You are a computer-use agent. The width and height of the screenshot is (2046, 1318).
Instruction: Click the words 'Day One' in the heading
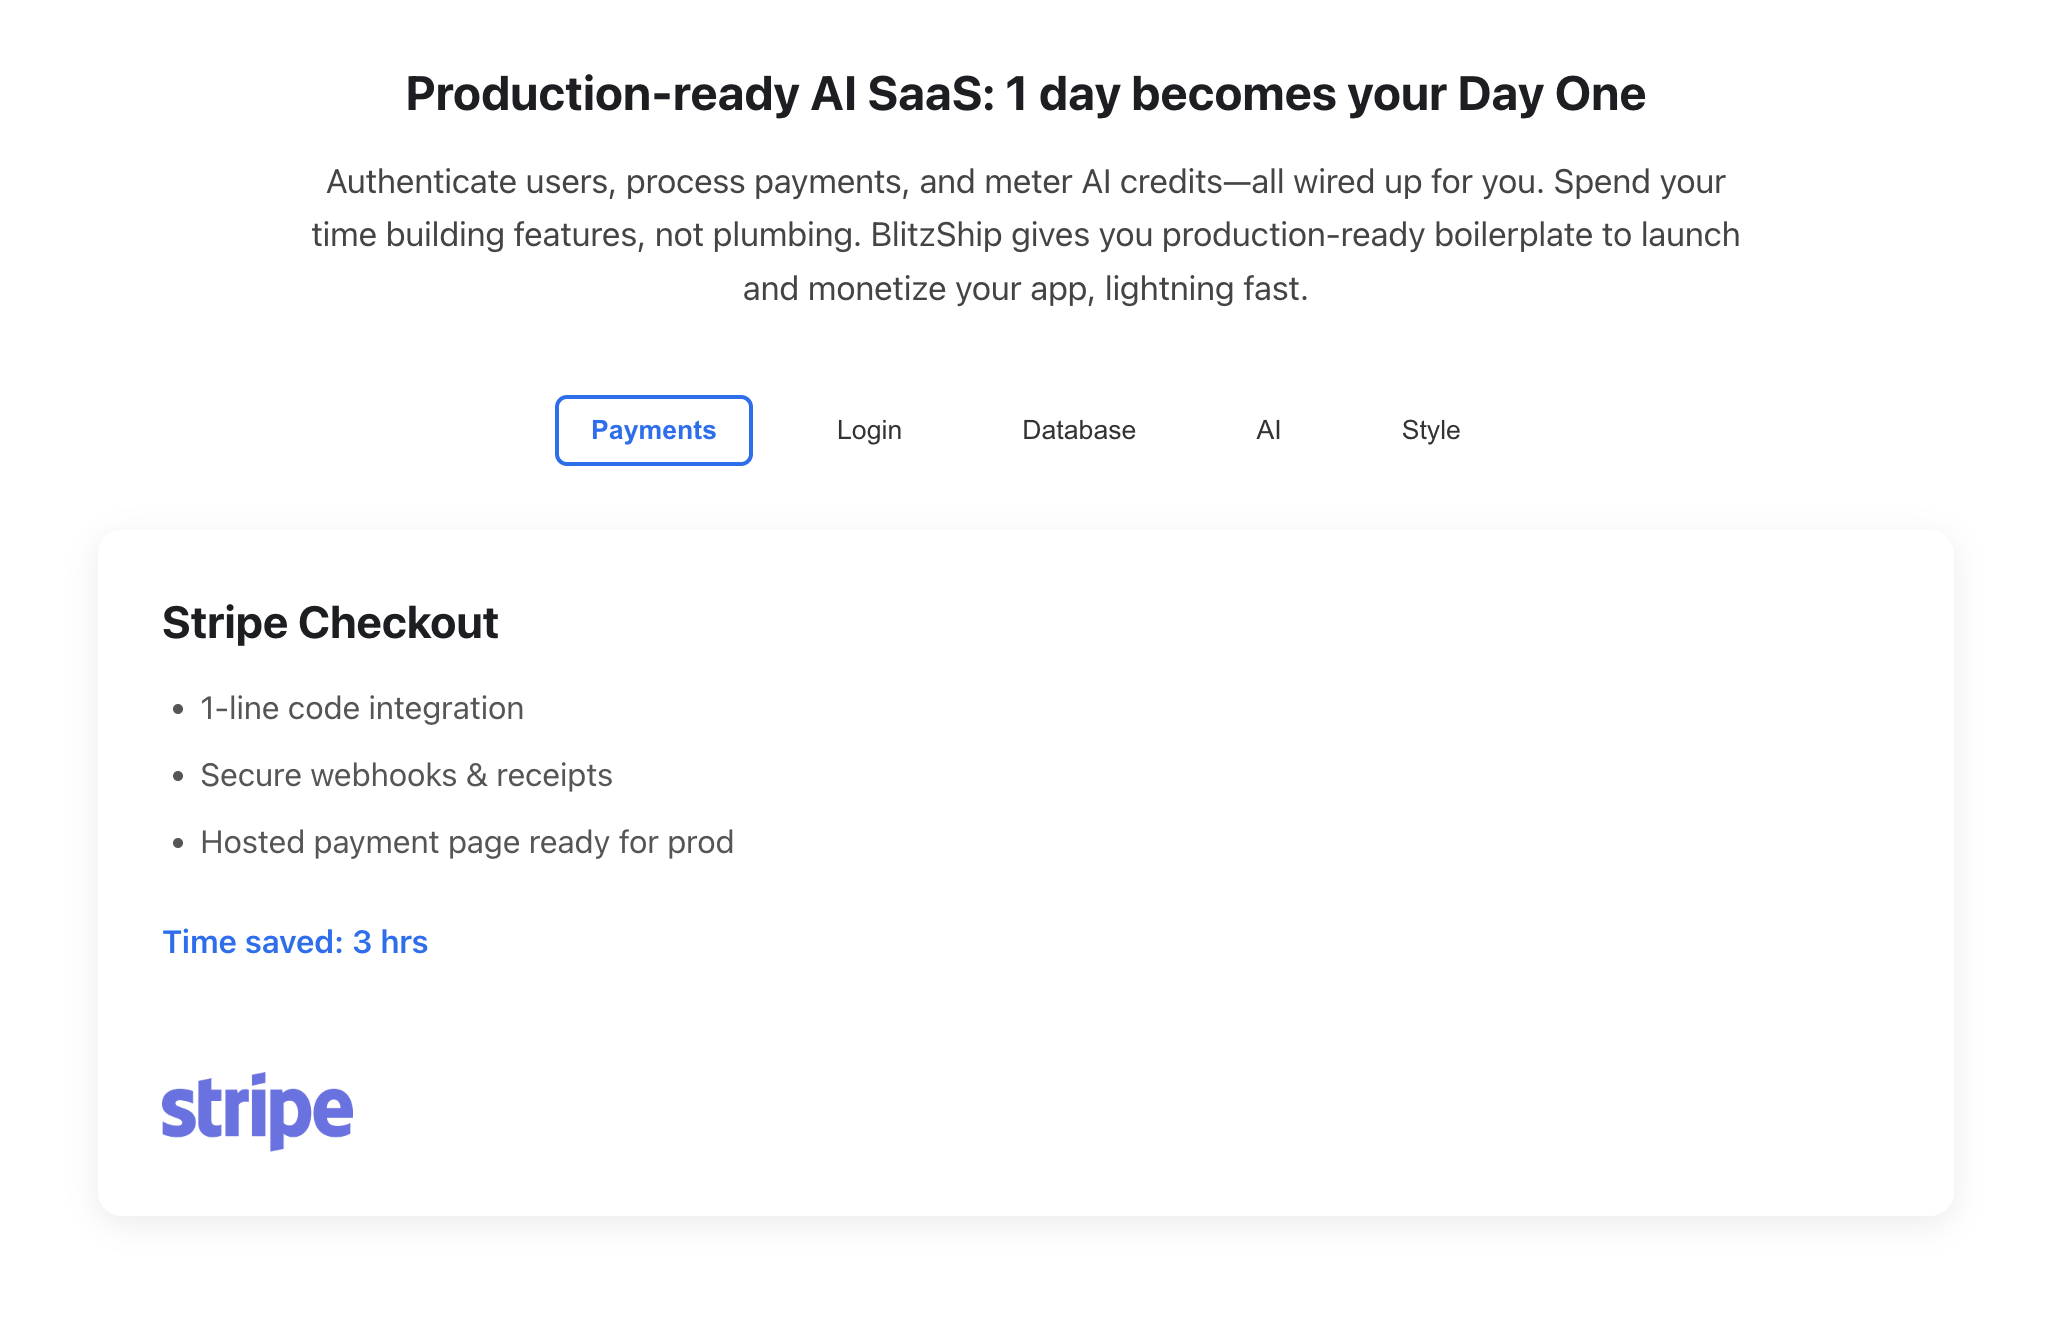tap(1550, 94)
